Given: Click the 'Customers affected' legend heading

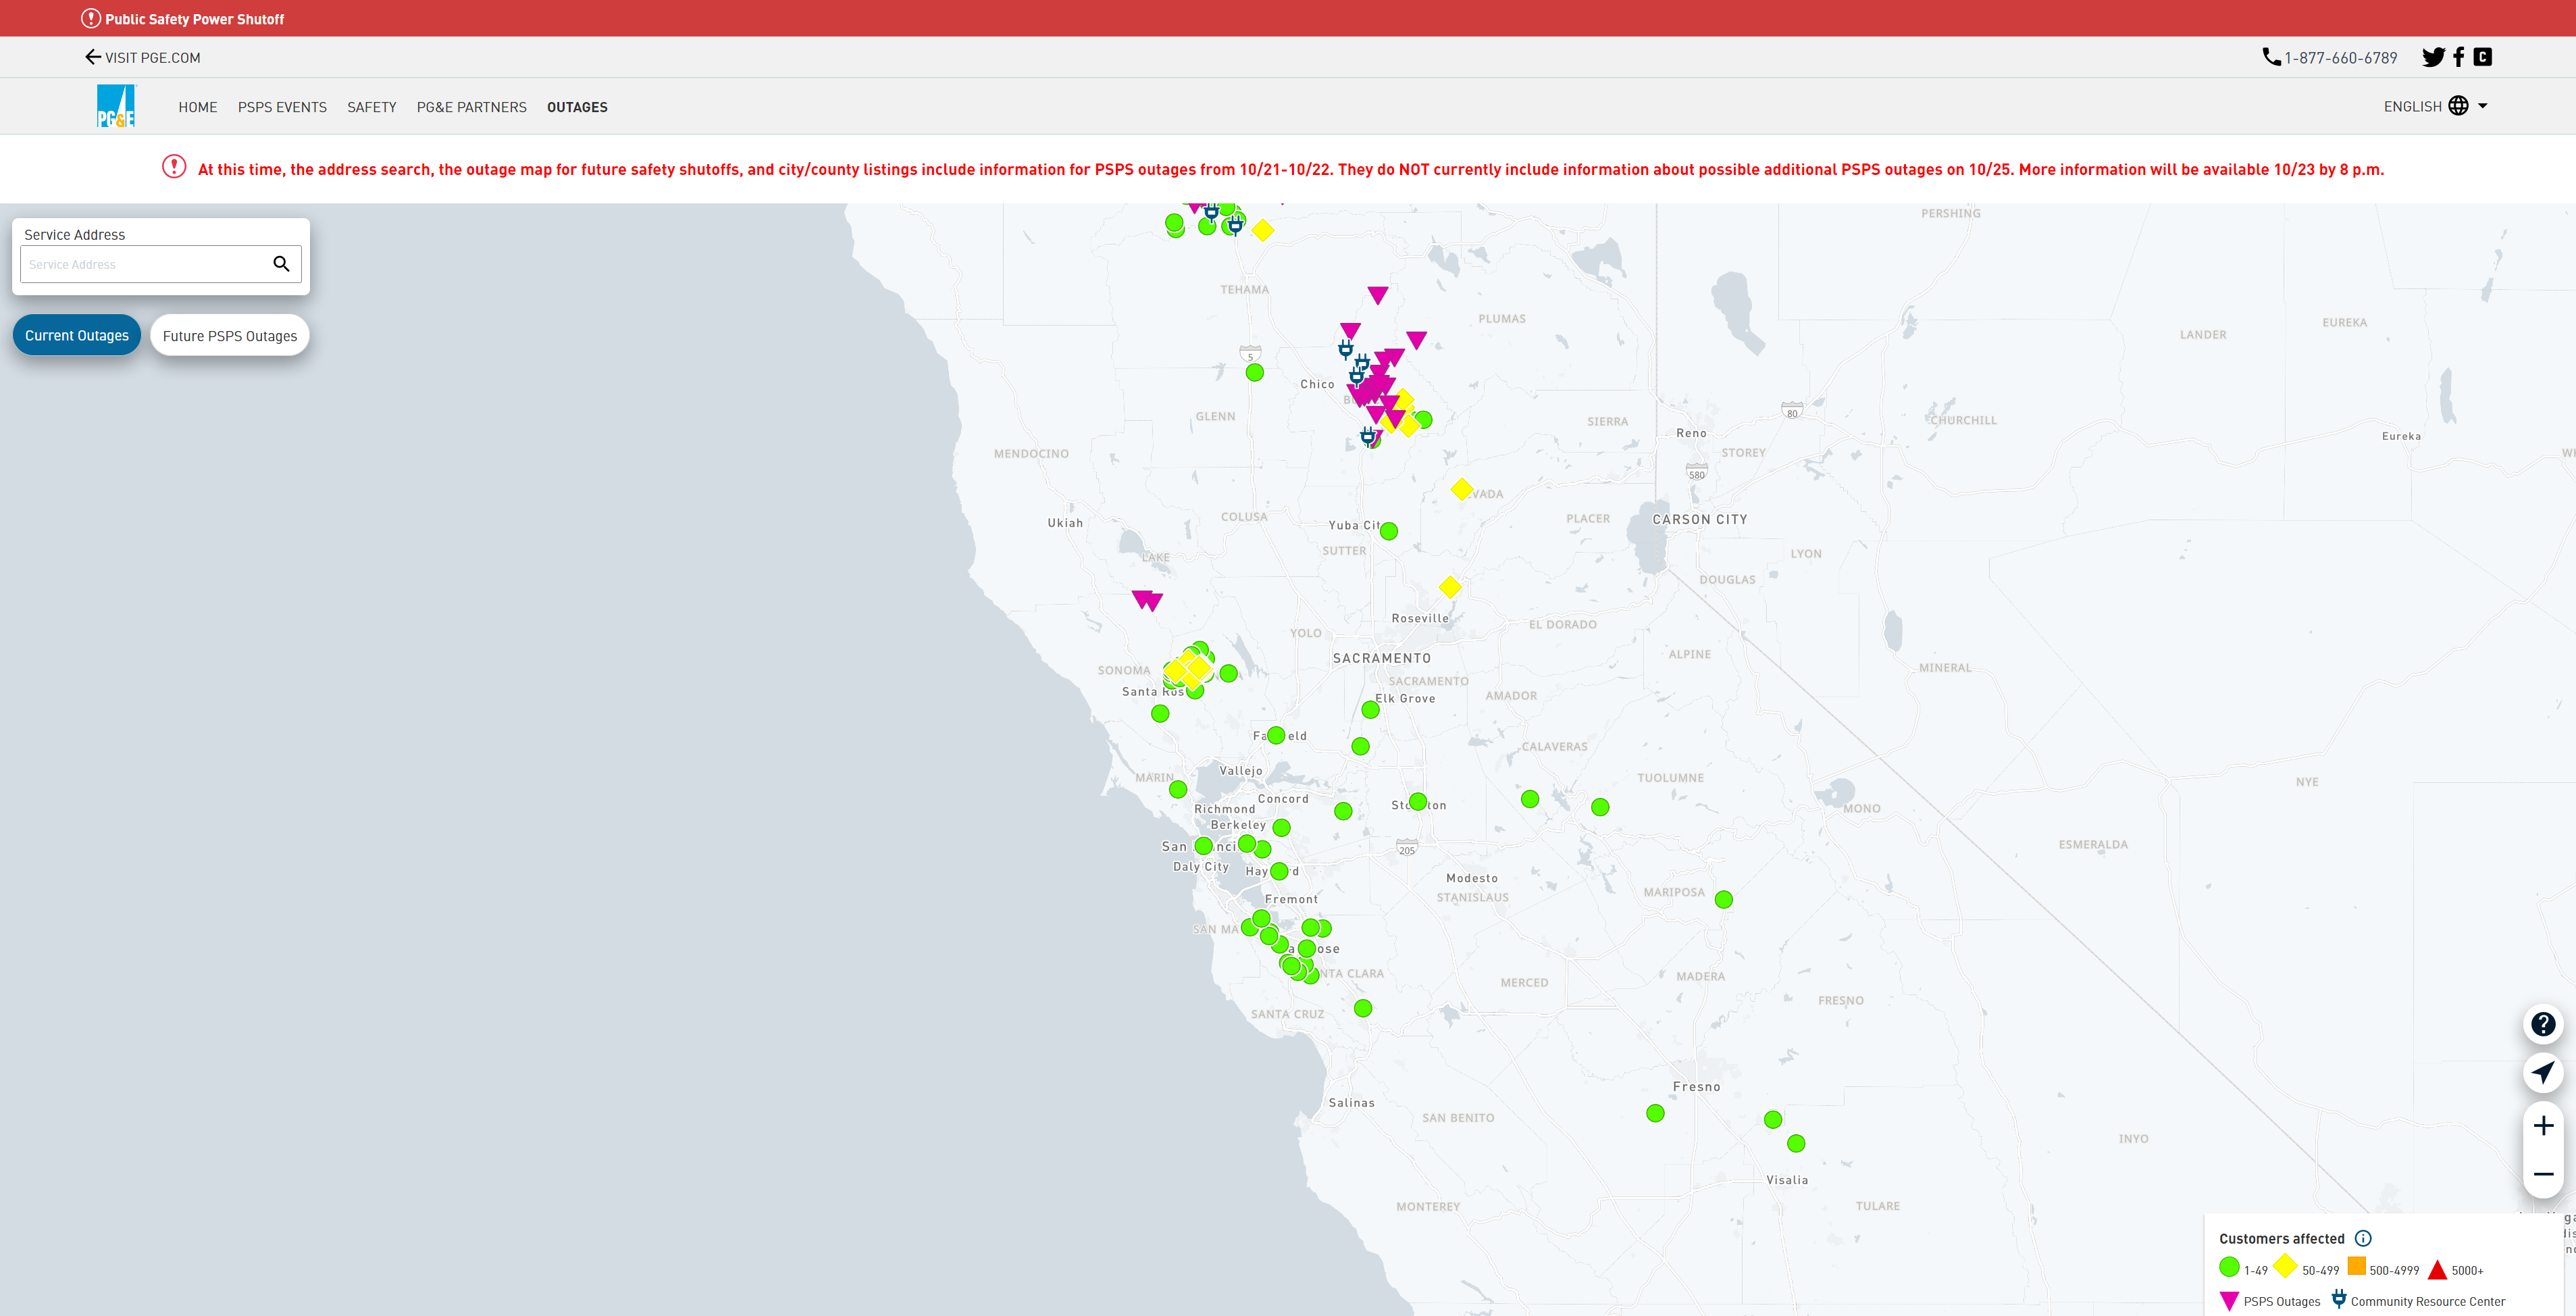Looking at the screenshot, I should coord(2281,1239).
